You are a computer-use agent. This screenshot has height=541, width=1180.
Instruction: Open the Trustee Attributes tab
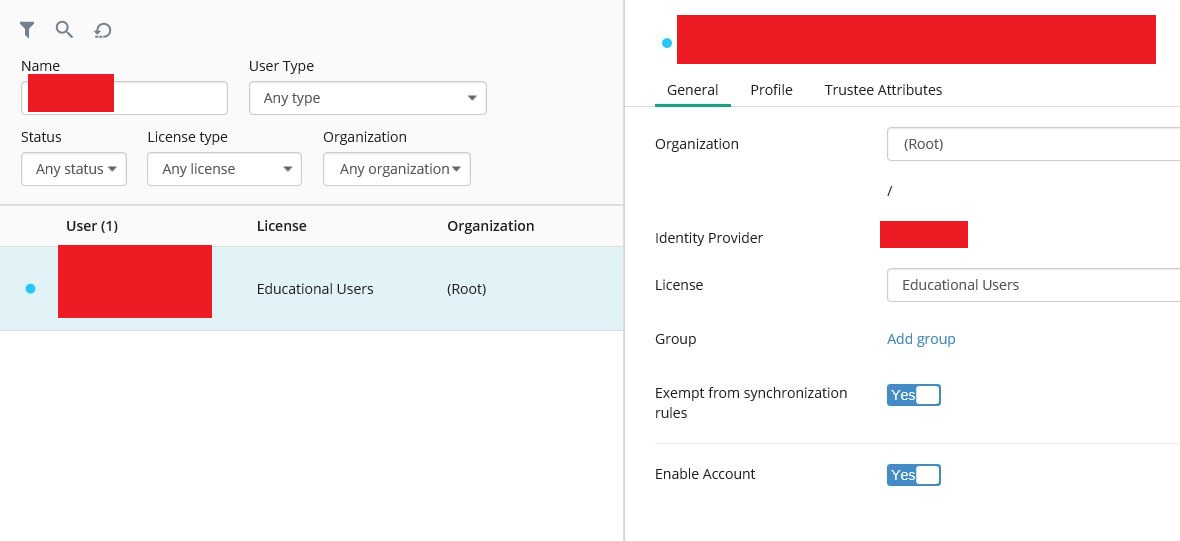pos(883,90)
